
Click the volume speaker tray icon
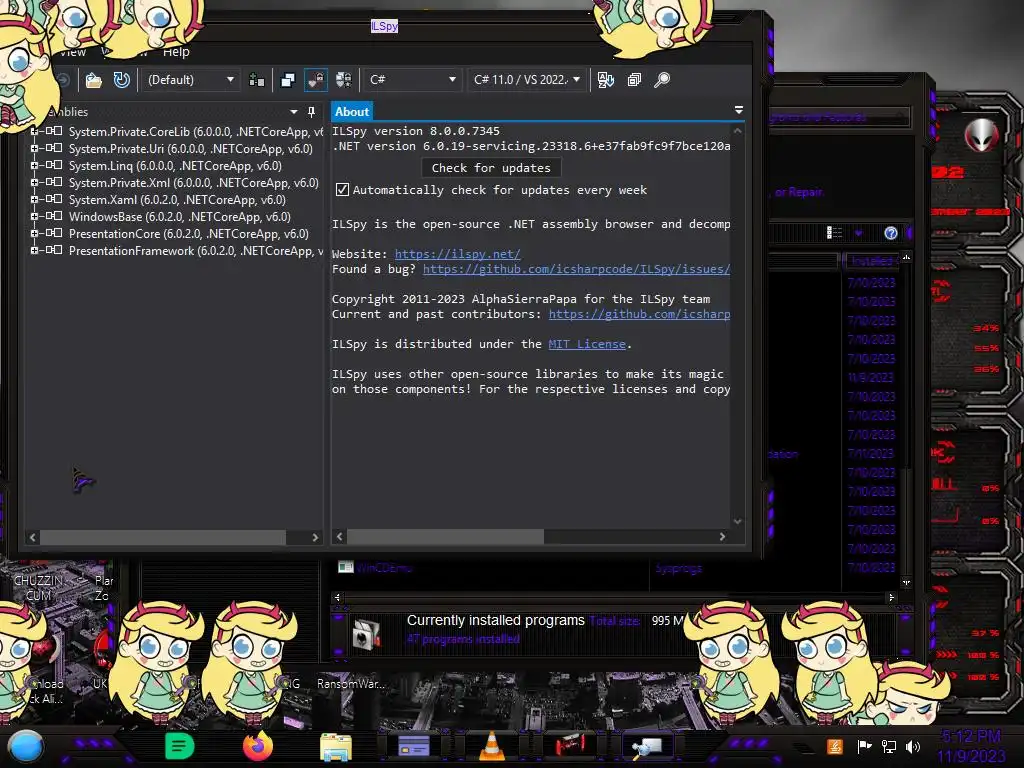click(913, 746)
